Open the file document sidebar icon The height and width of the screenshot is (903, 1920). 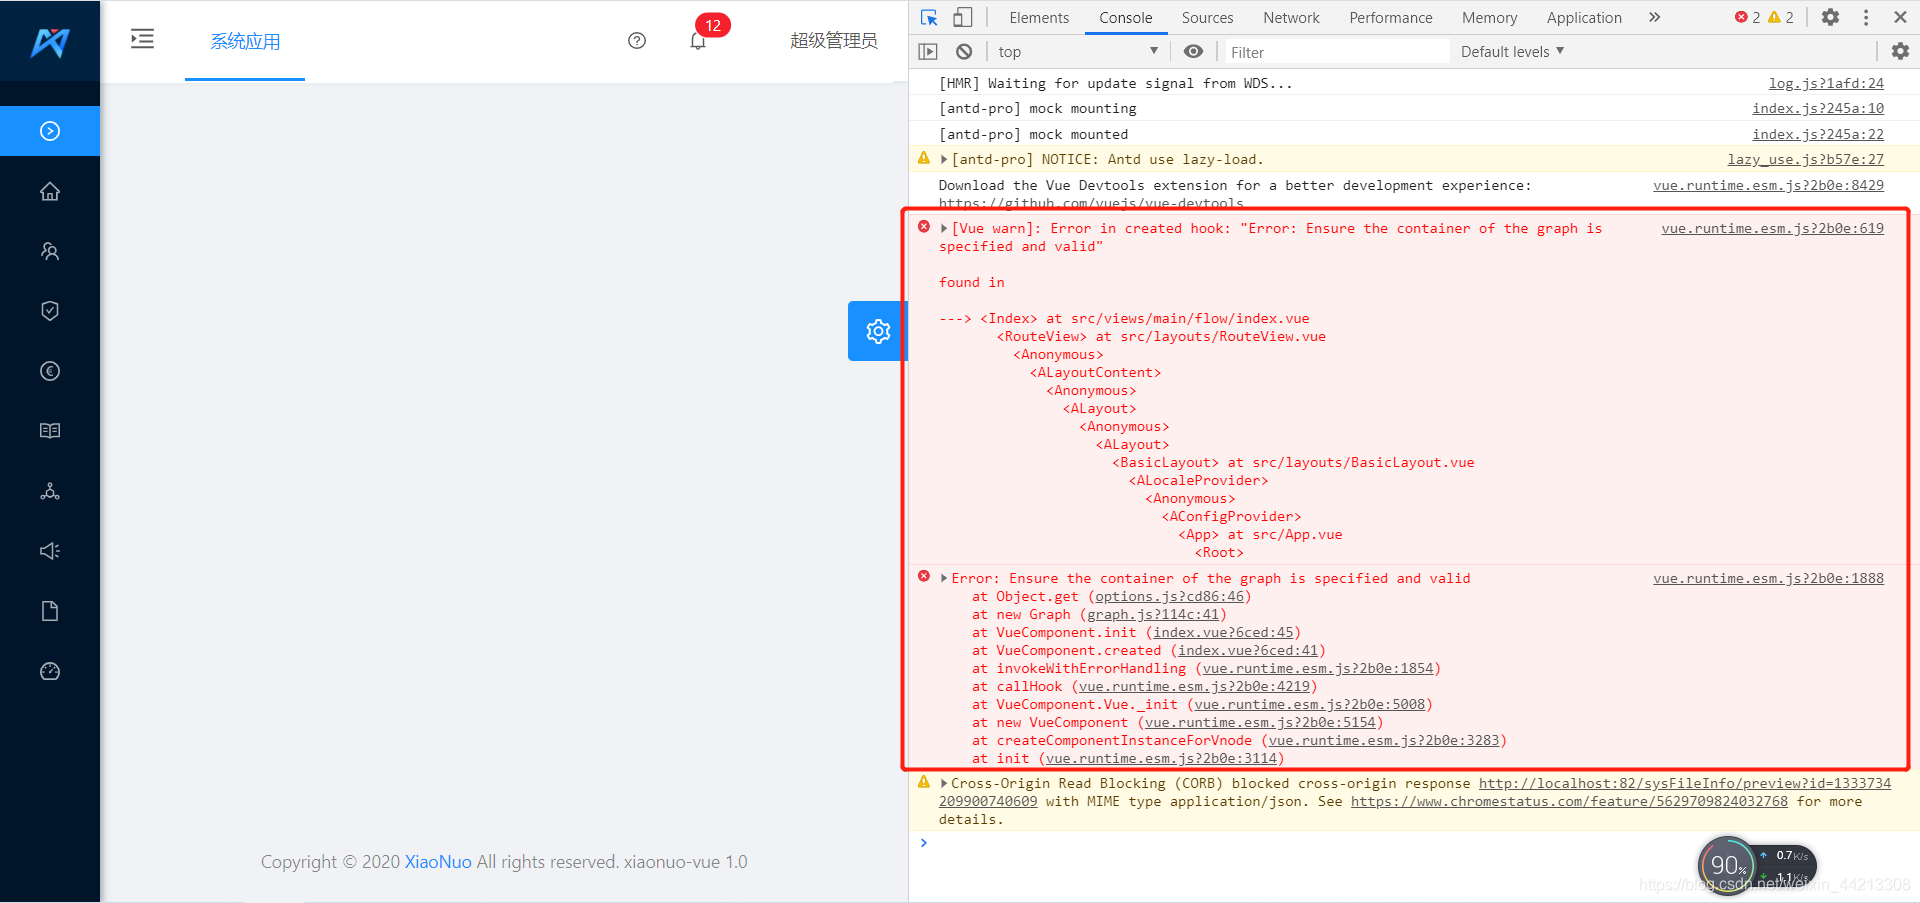coord(50,611)
